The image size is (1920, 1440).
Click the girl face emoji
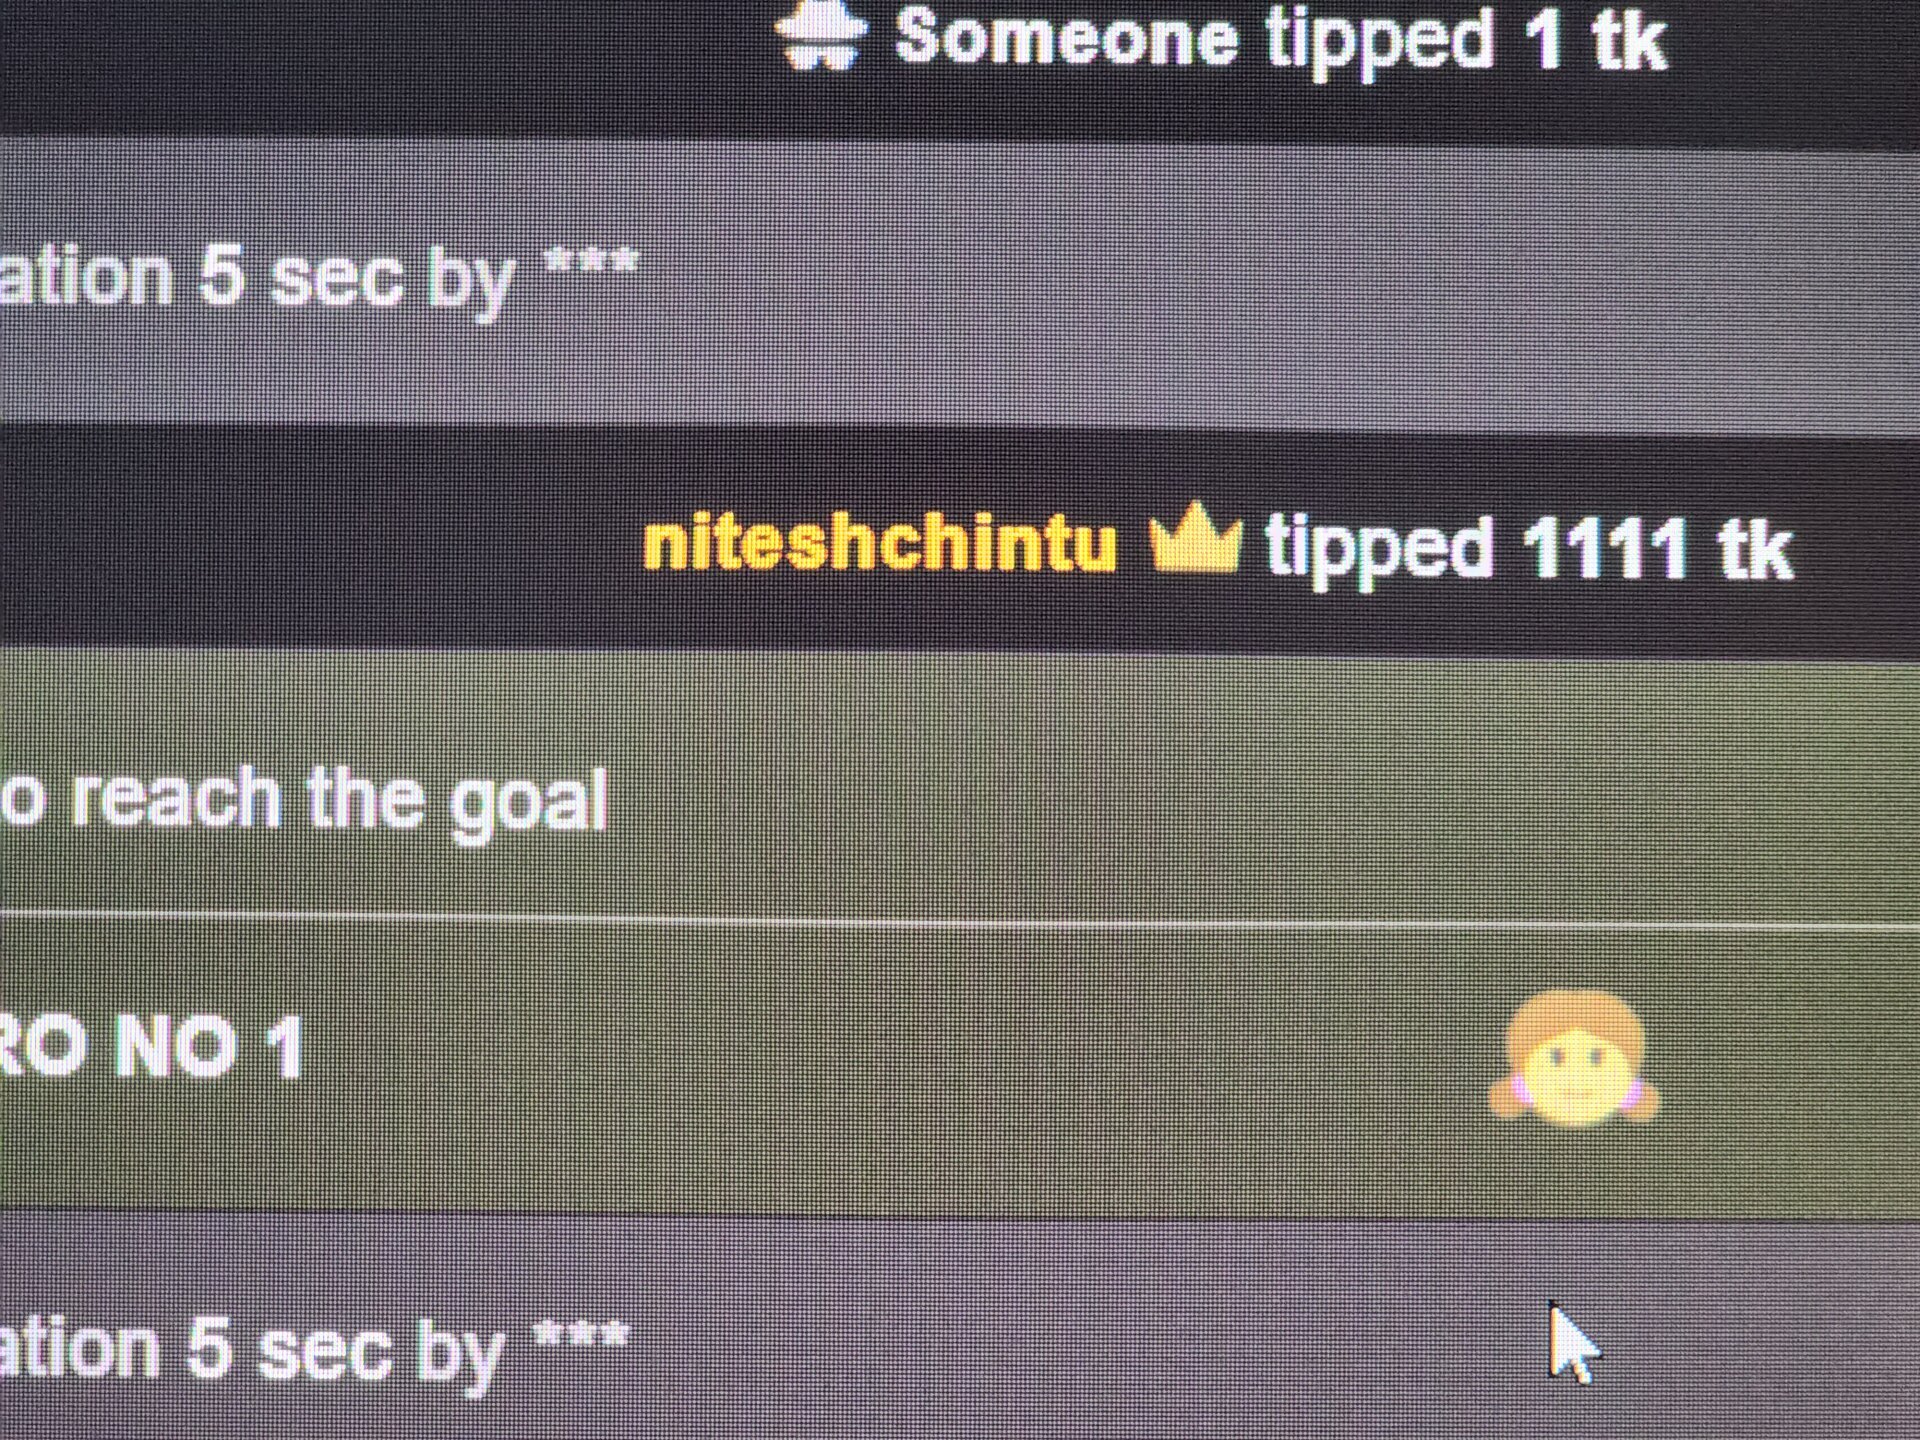point(1573,1060)
